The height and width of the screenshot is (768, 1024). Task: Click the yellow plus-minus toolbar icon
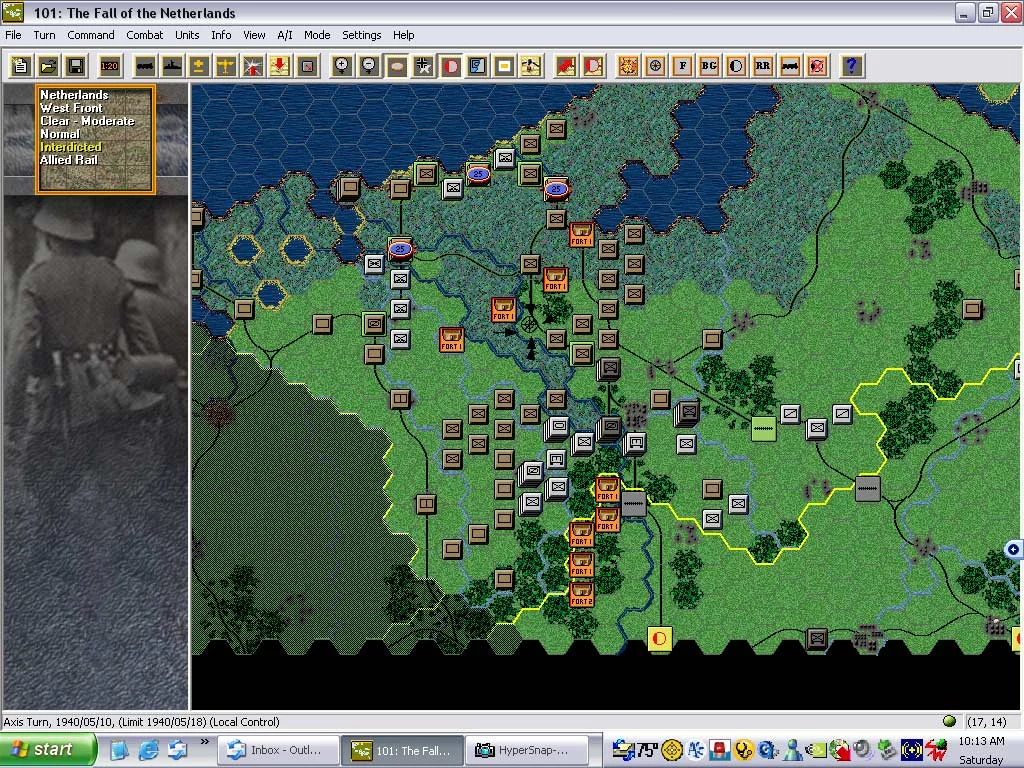pyautogui.click(x=199, y=65)
